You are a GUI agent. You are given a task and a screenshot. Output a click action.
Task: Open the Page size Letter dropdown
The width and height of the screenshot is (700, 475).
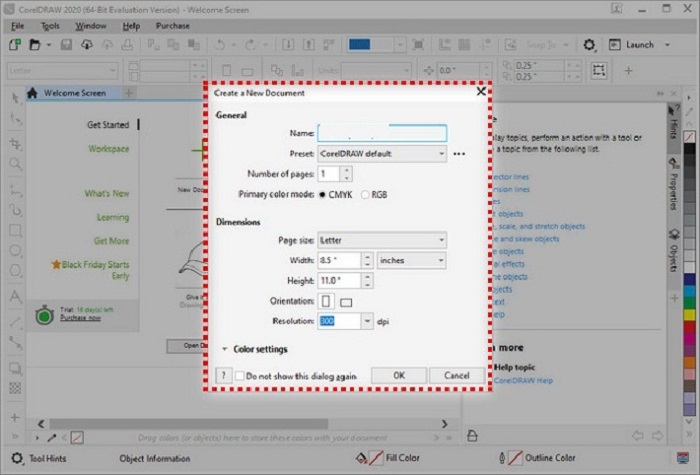coord(382,240)
